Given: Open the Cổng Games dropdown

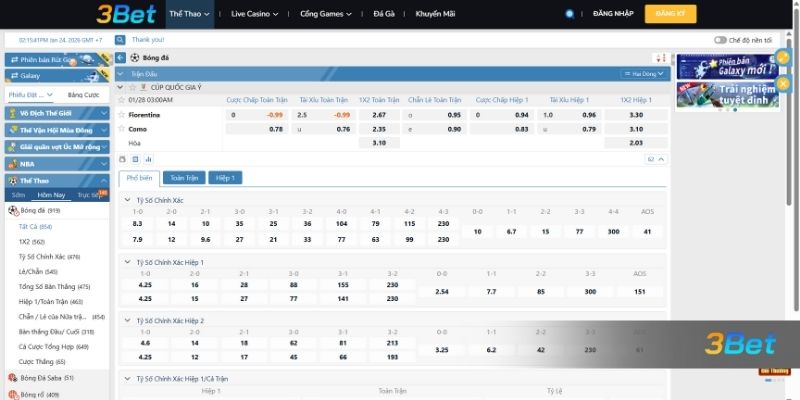Looking at the screenshot, I should click(x=326, y=14).
